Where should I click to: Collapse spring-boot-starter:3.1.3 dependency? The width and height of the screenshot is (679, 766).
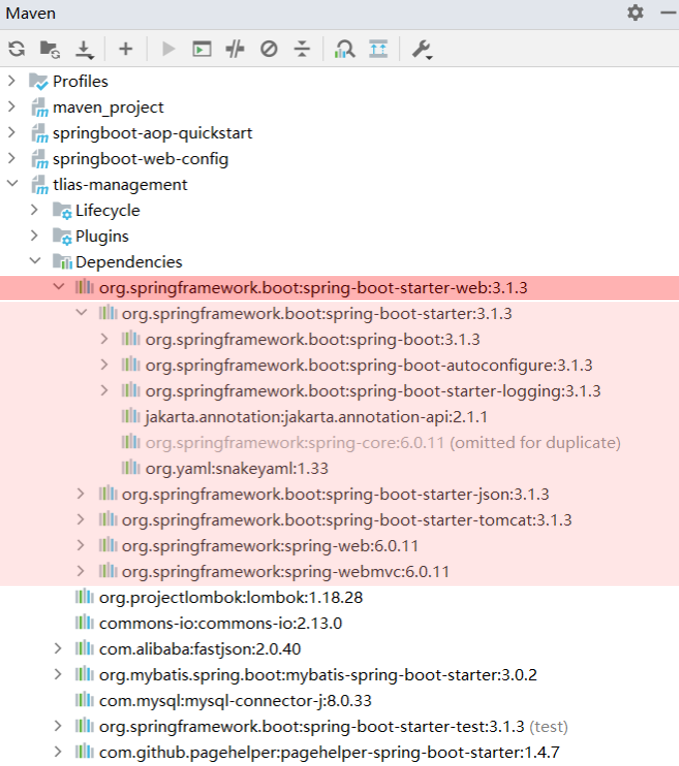click(82, 313)
